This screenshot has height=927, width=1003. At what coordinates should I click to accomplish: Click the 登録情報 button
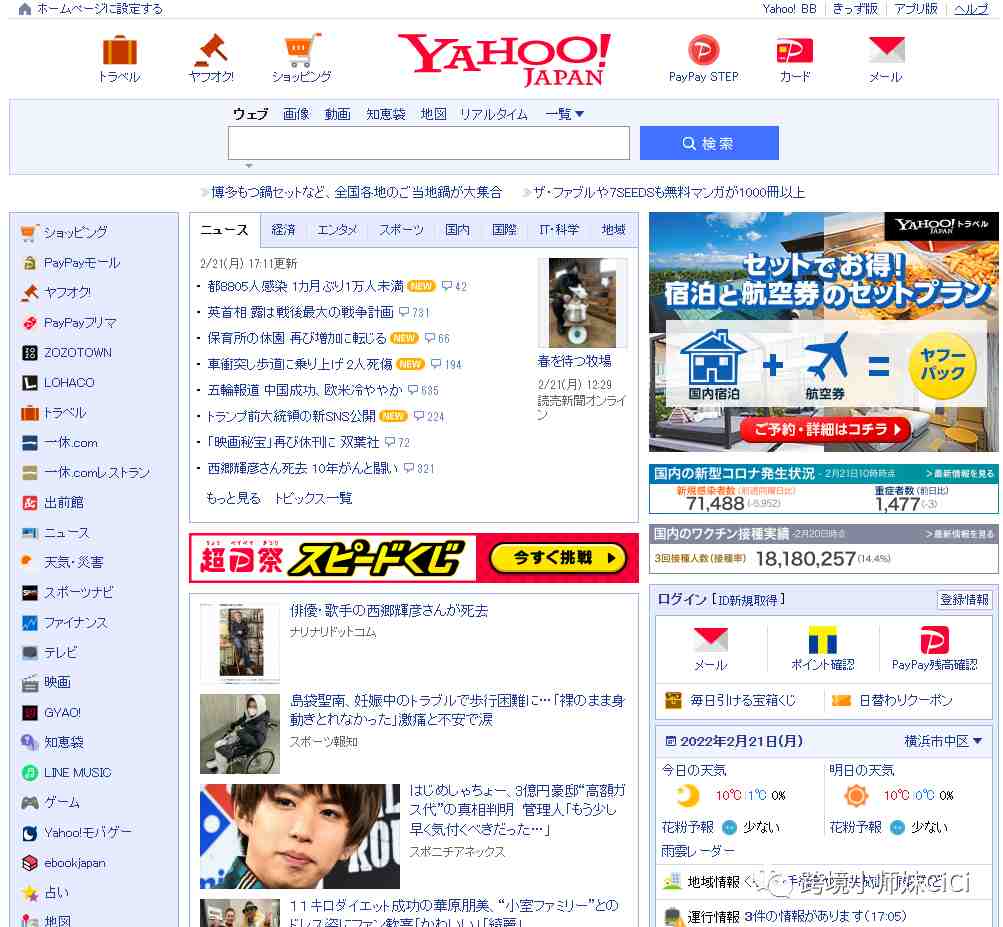[x=964, y=599]
